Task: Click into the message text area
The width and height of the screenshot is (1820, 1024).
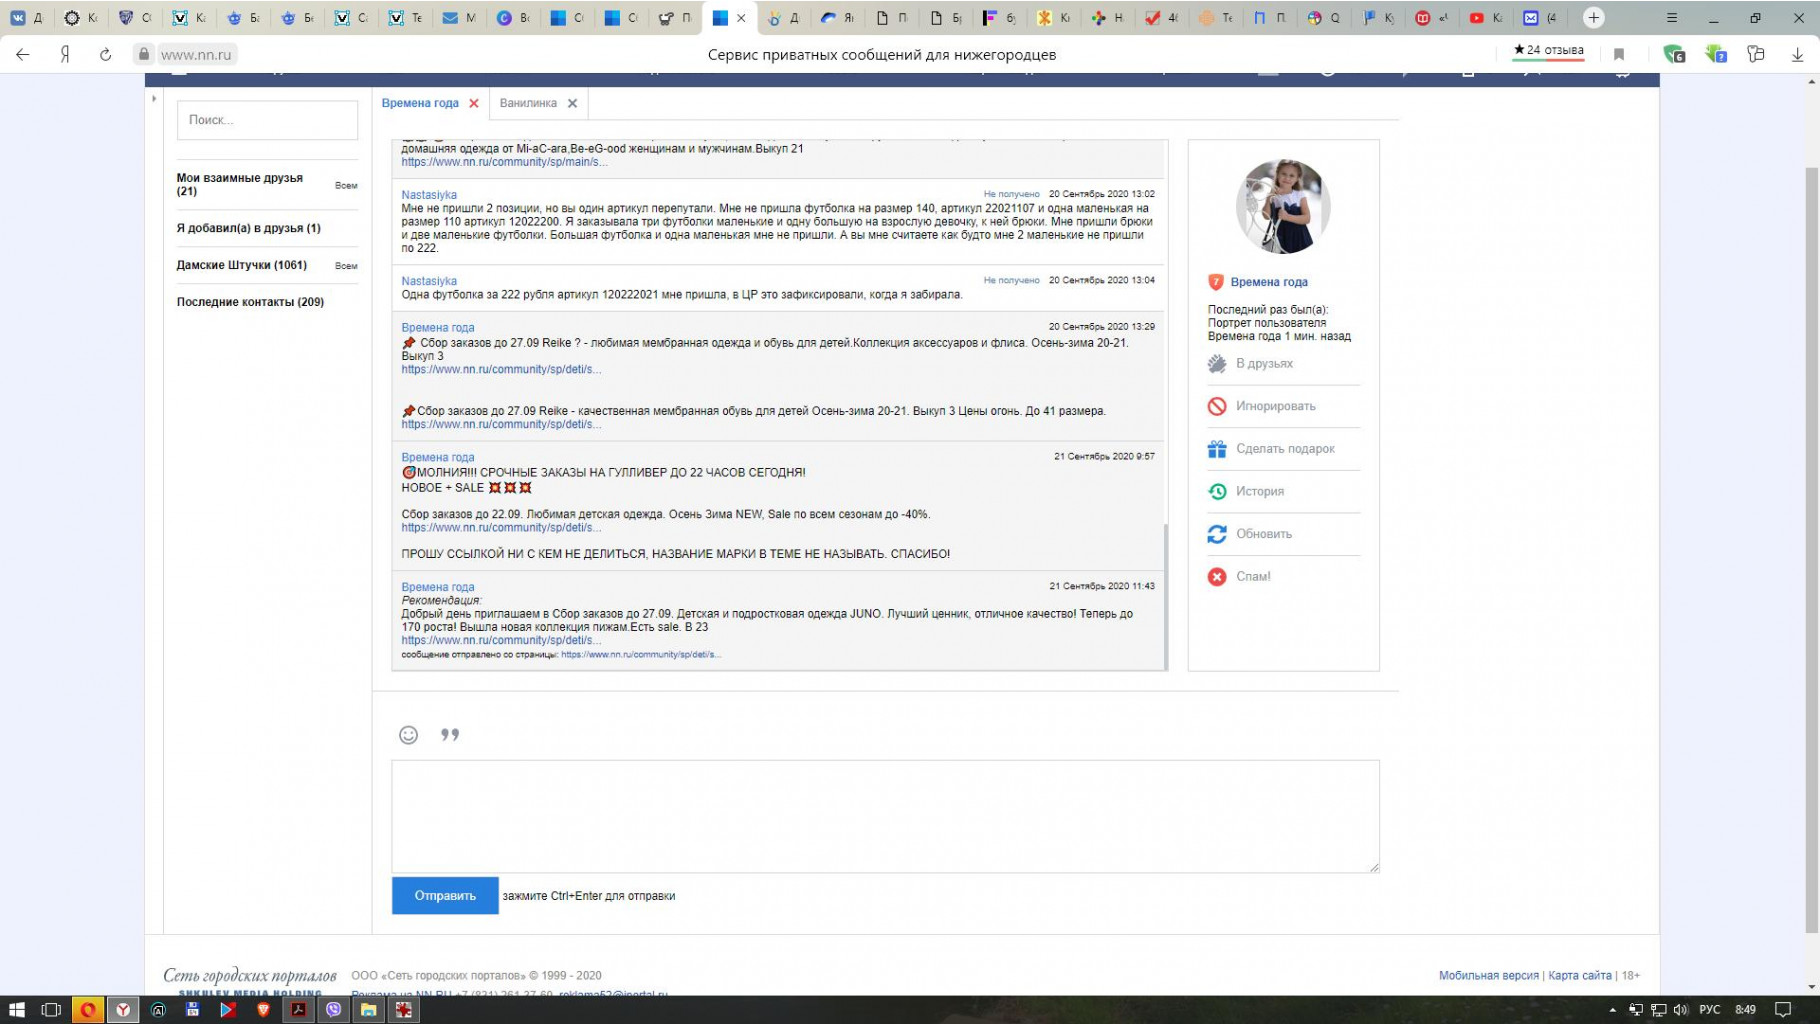Action: (885, 816)
